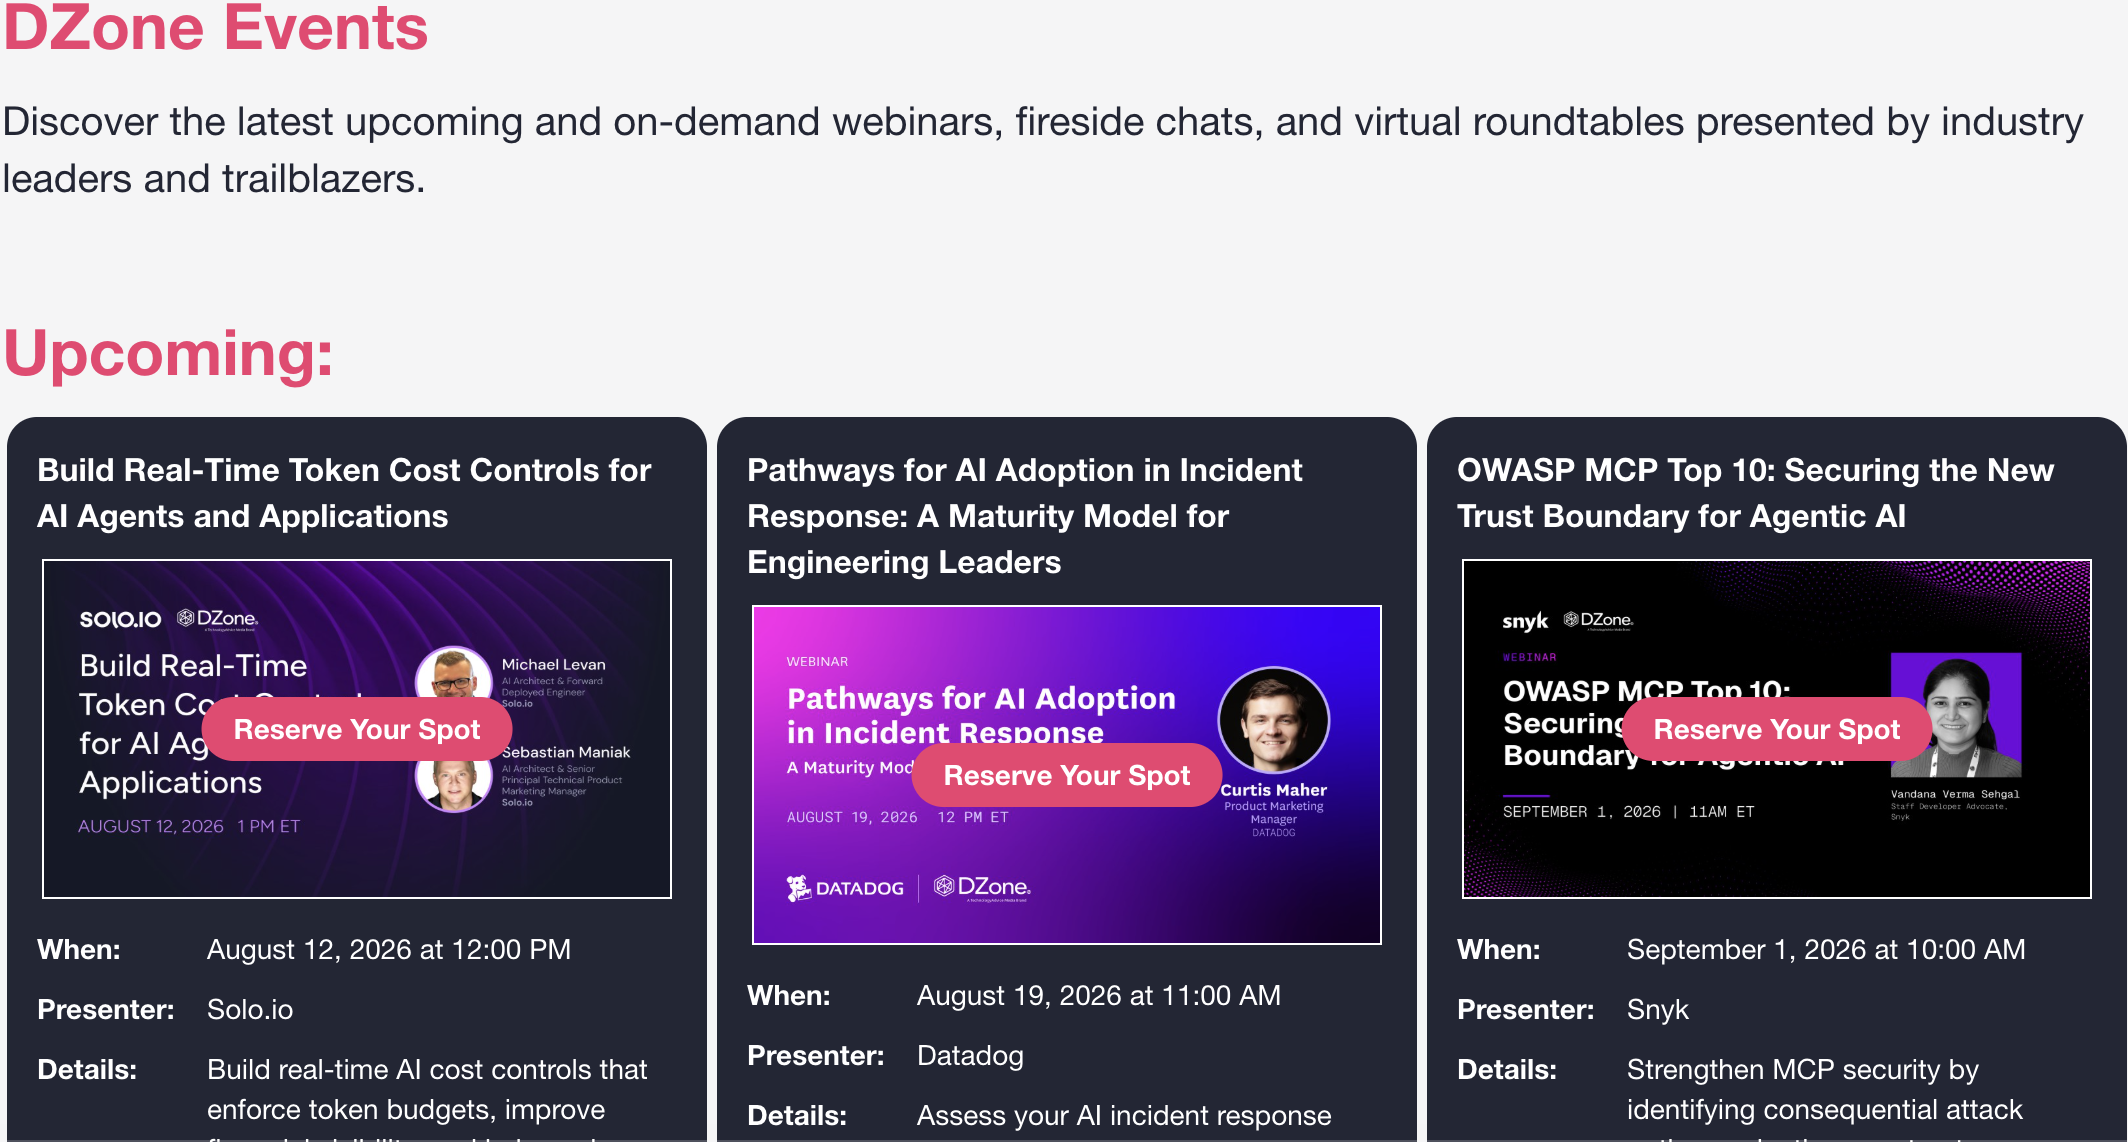Click the 'Upcoming:' section heading
This screenshot has width=2128, height=1142.
tap(168, 353)
